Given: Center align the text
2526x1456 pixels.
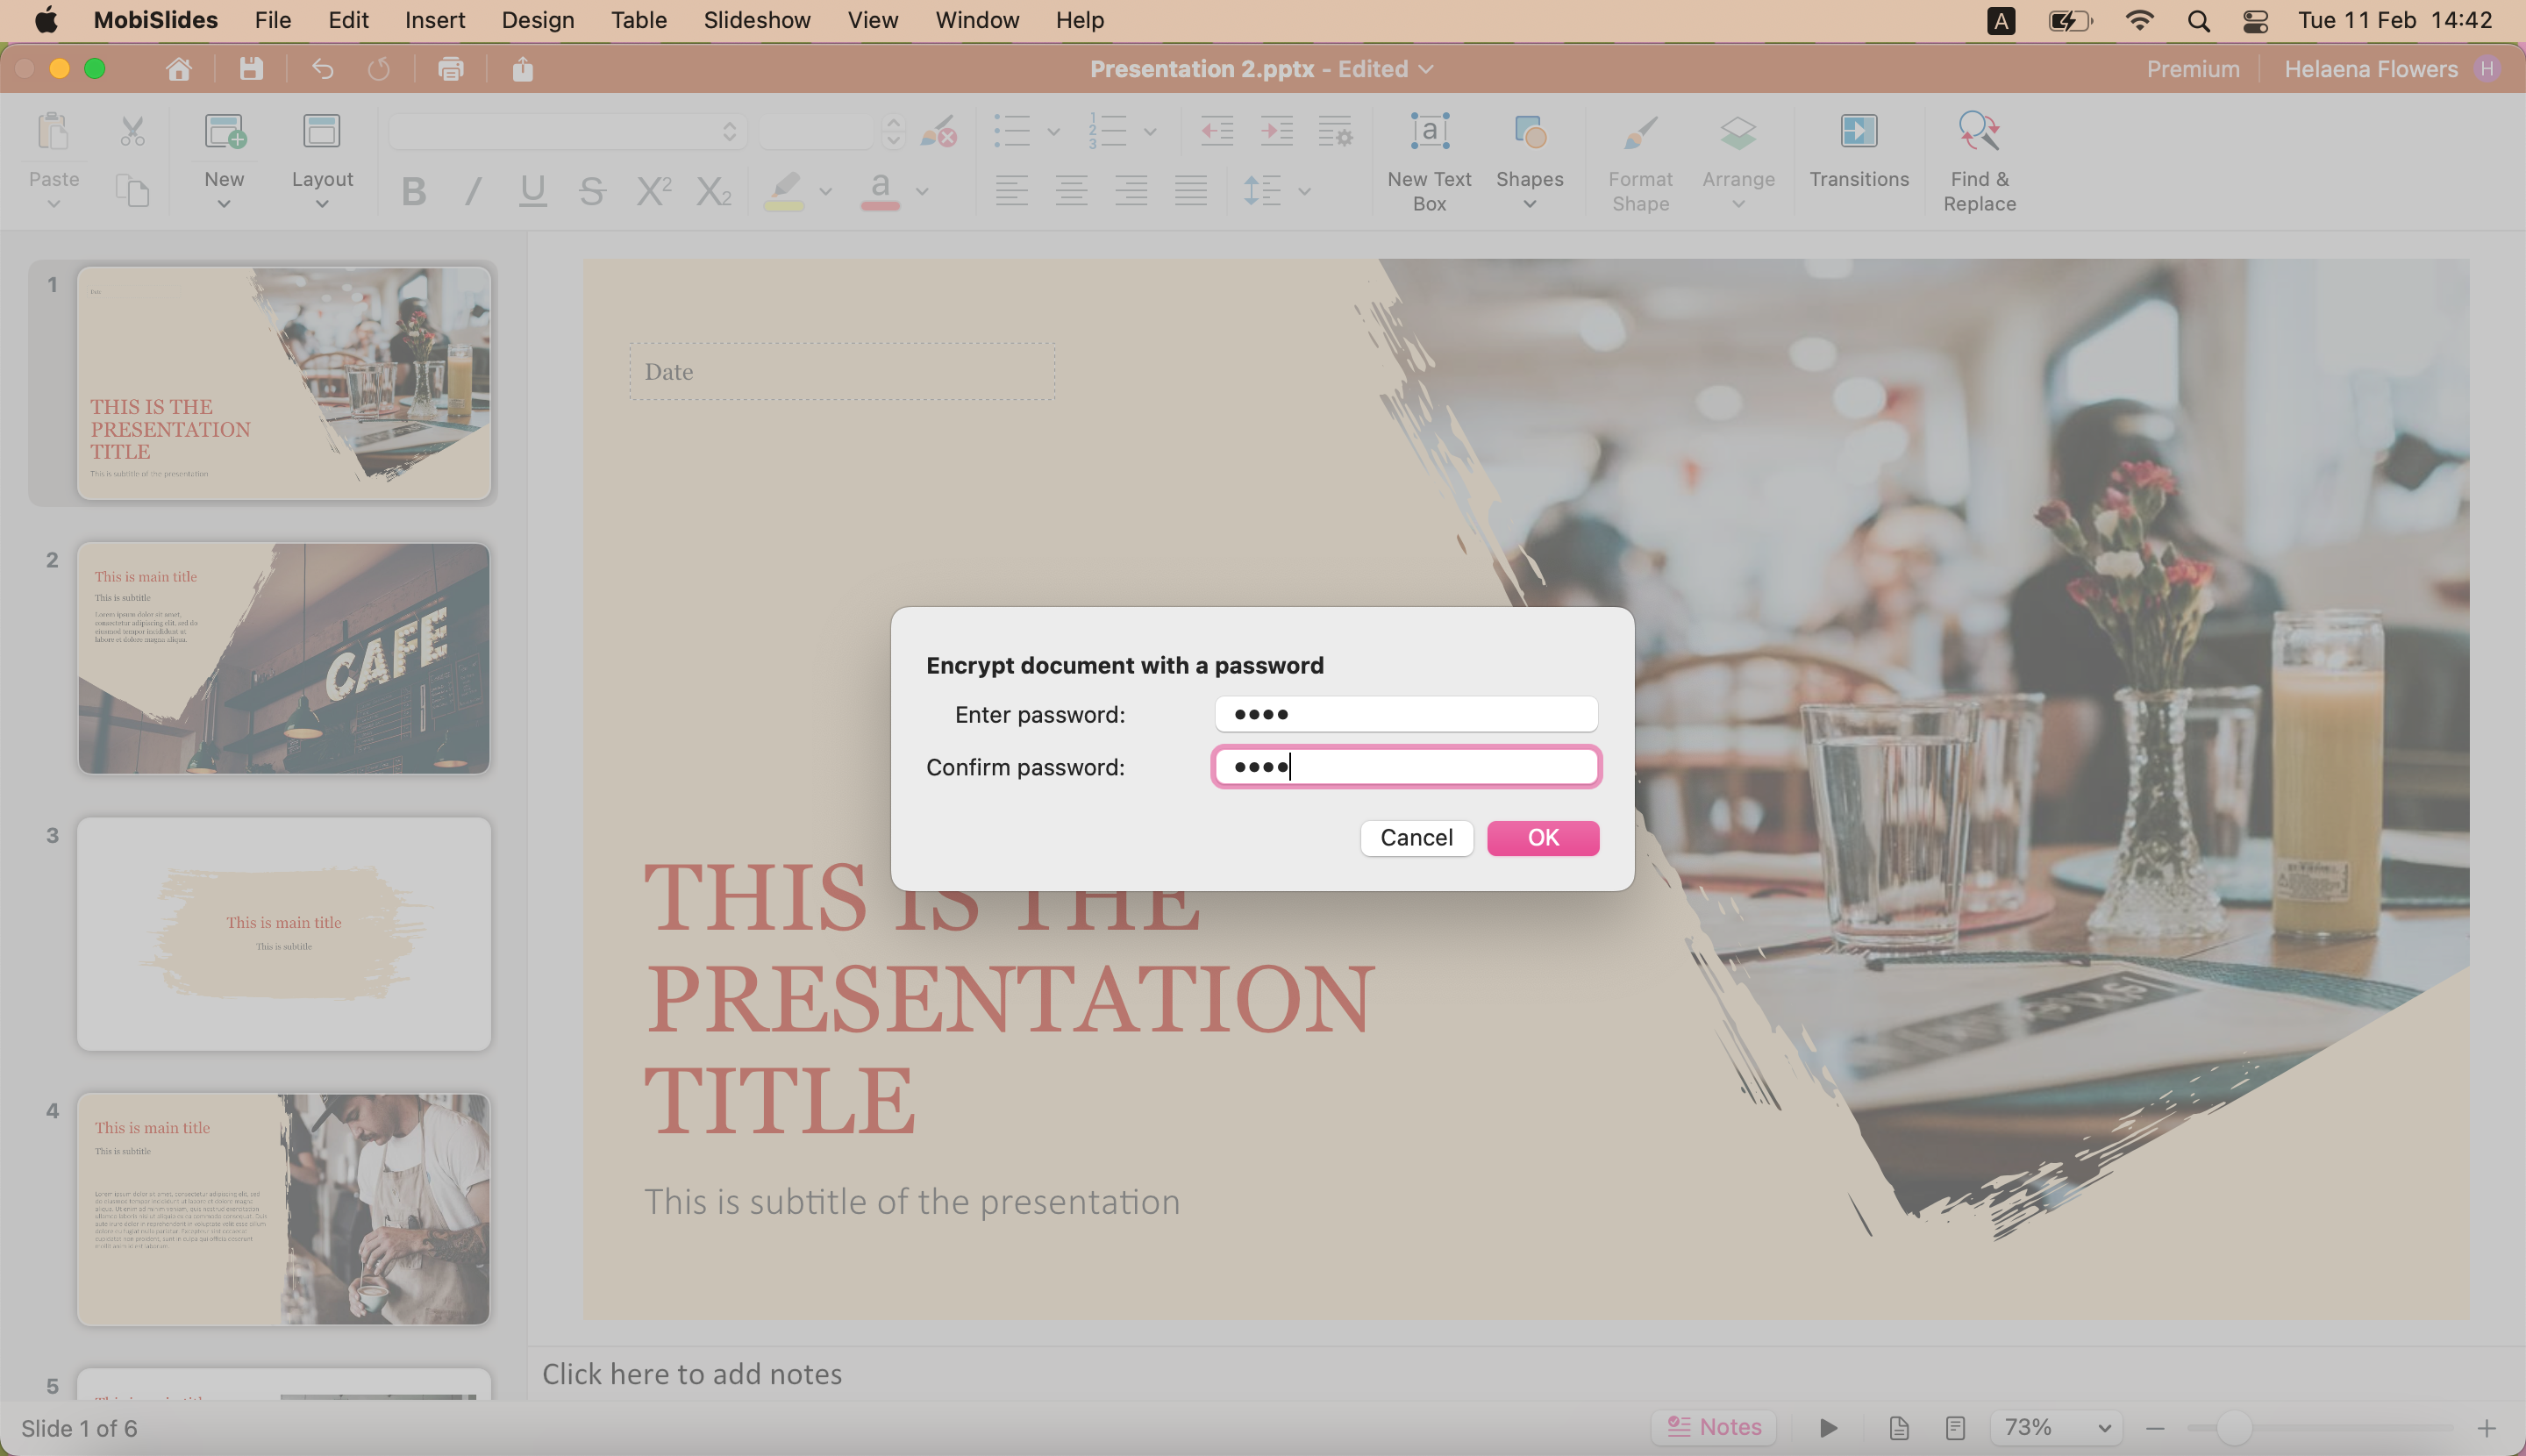Looking at the screenshot, I should (x=1071, y=190).
